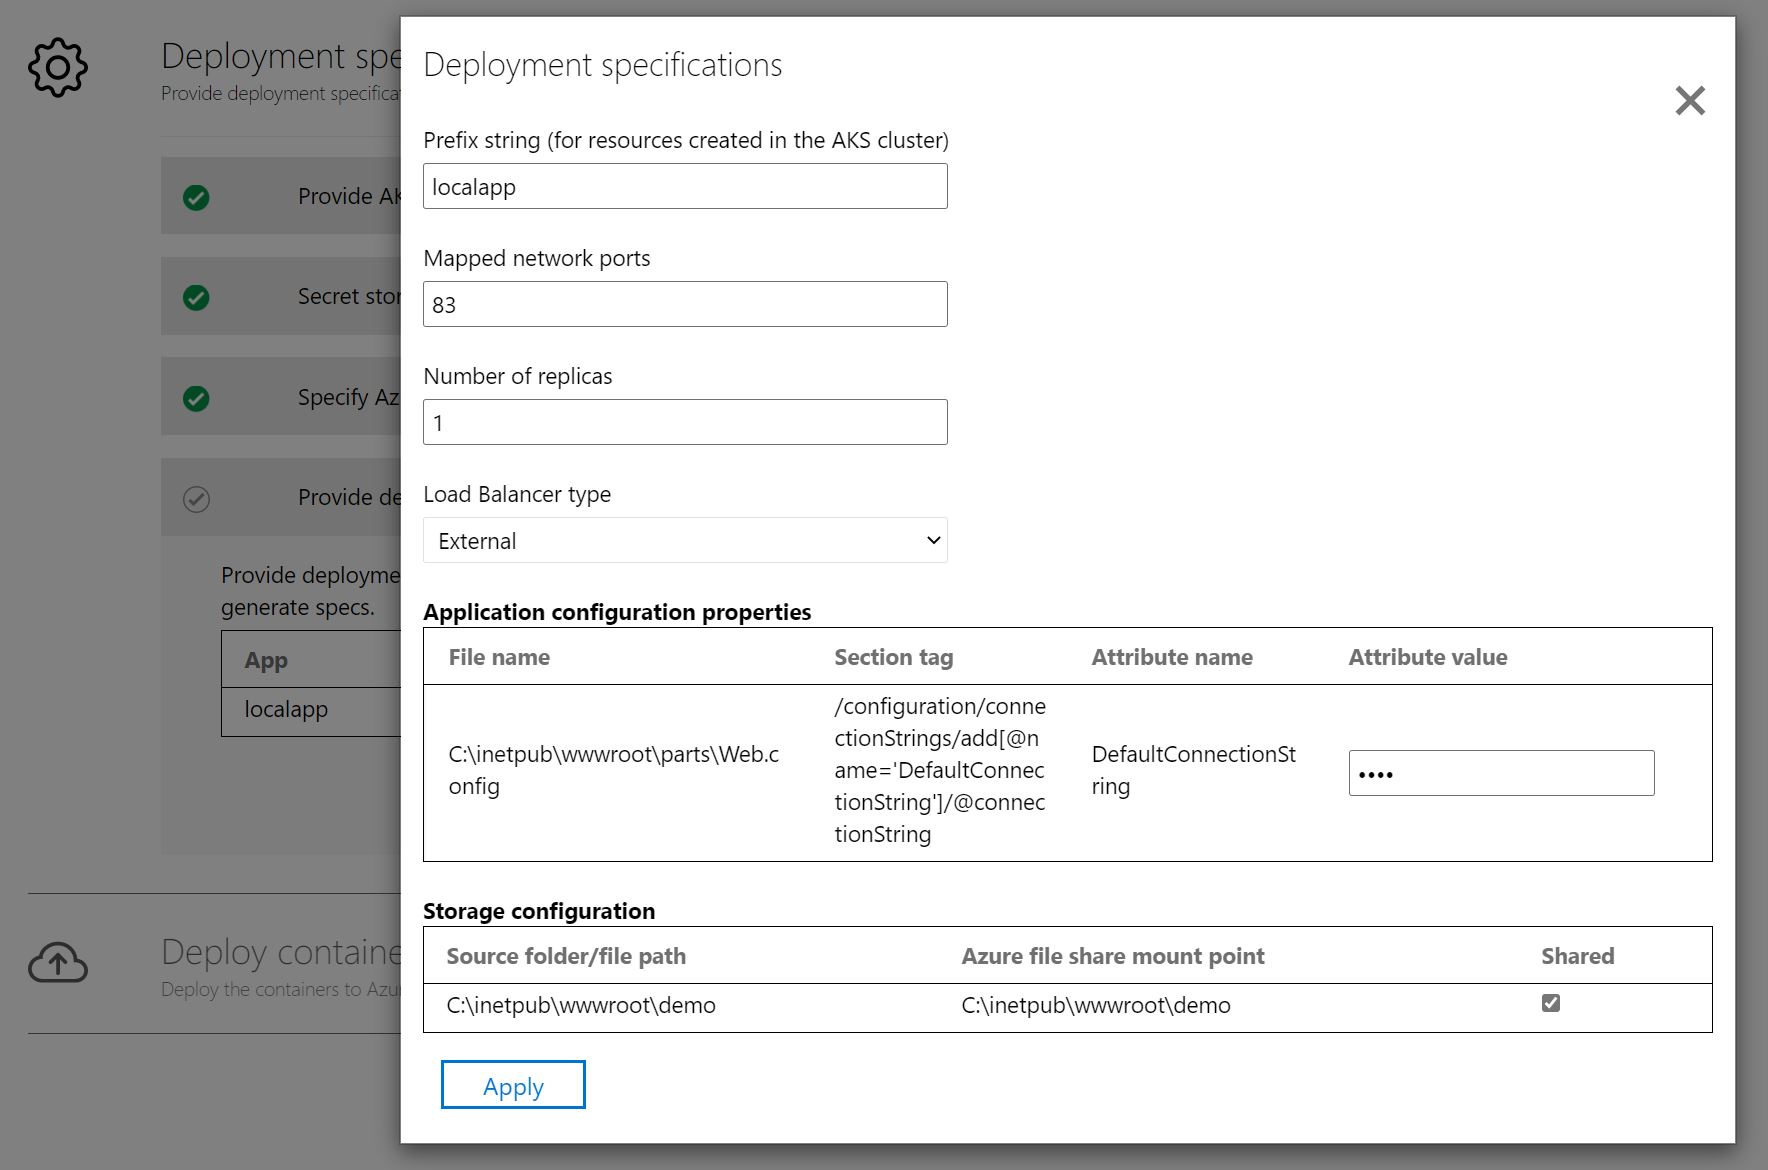Click the pending circle icon on Provide deployment step
The width and height of the screenshot is (1768, 1170).
click(x=196, y=497)
